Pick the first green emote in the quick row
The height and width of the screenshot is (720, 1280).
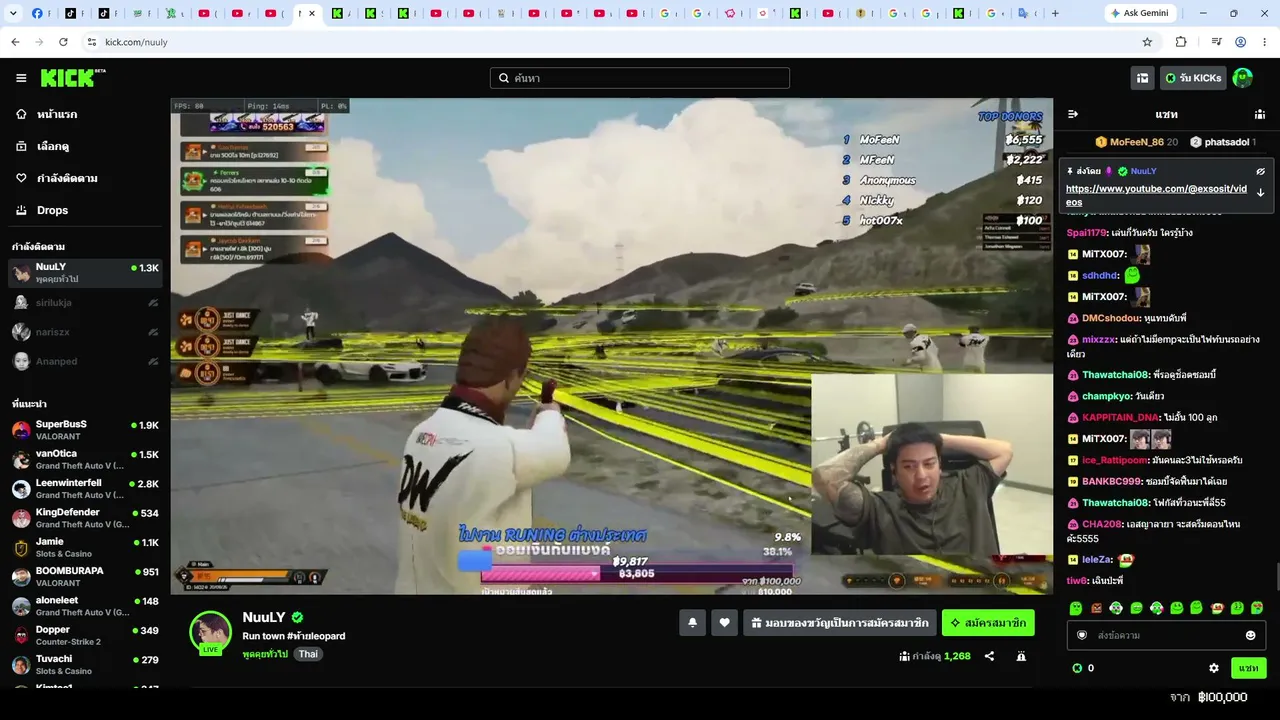pos(1076,608)
